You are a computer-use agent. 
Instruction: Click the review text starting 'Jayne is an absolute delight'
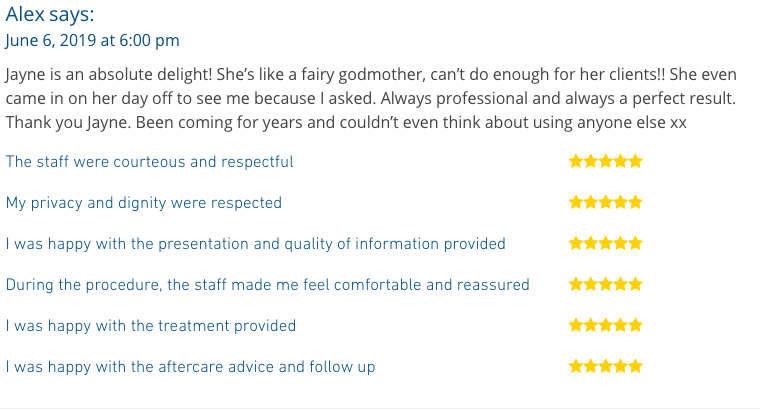(371, 98)
